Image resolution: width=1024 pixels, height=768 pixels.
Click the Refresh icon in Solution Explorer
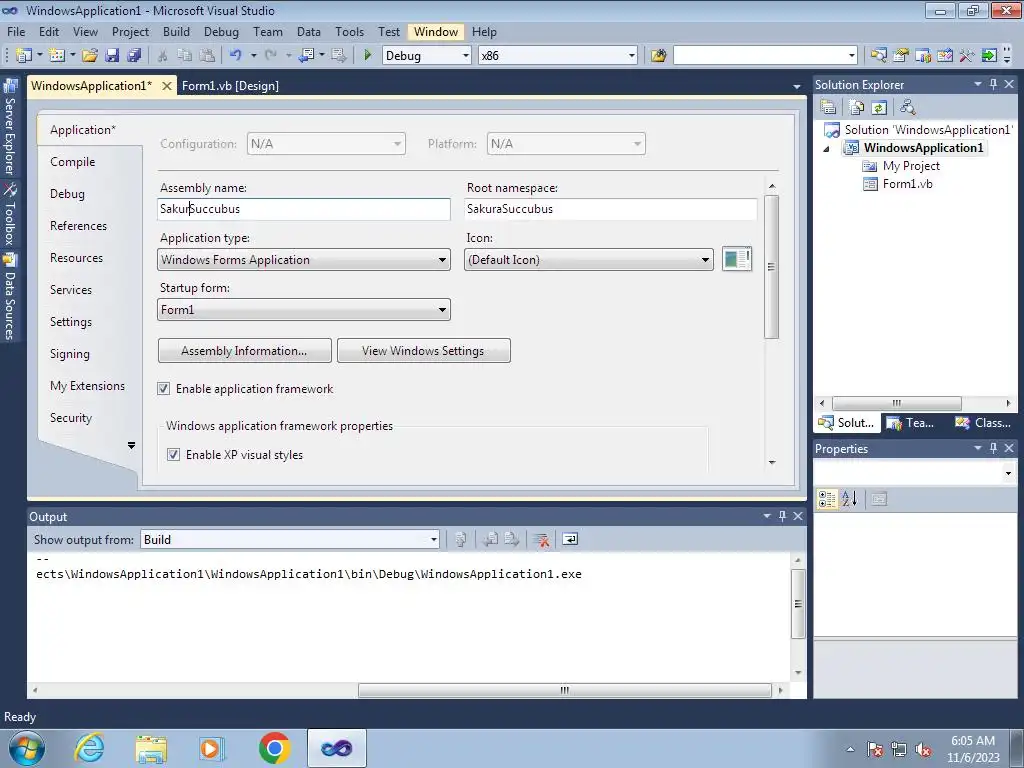[x=879, y=107]
